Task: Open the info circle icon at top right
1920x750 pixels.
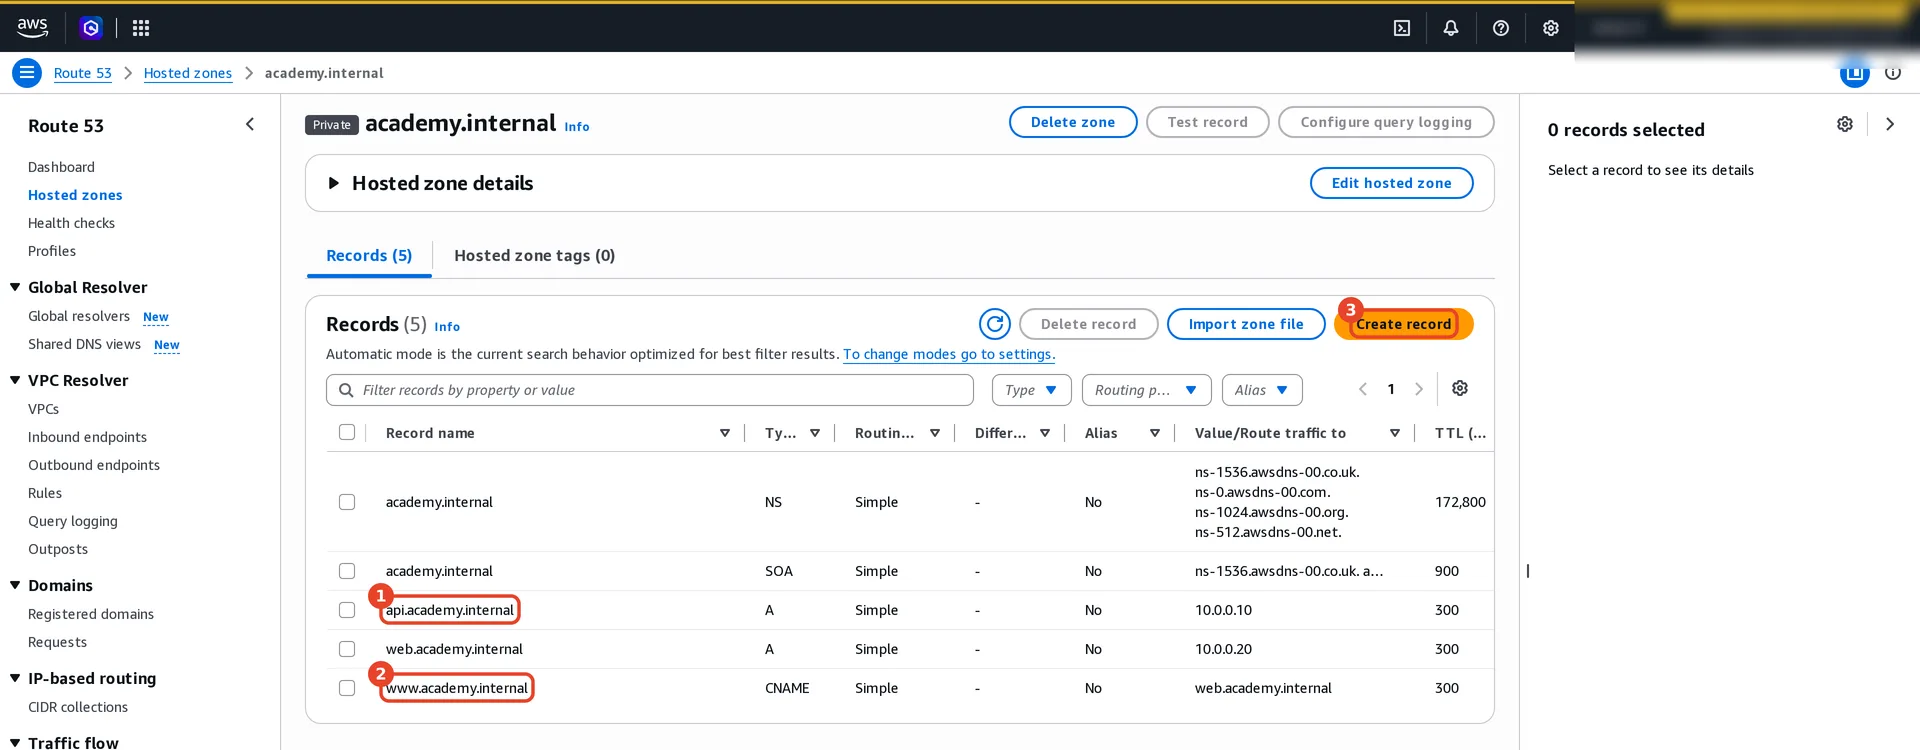Action: pos(1893,72)
